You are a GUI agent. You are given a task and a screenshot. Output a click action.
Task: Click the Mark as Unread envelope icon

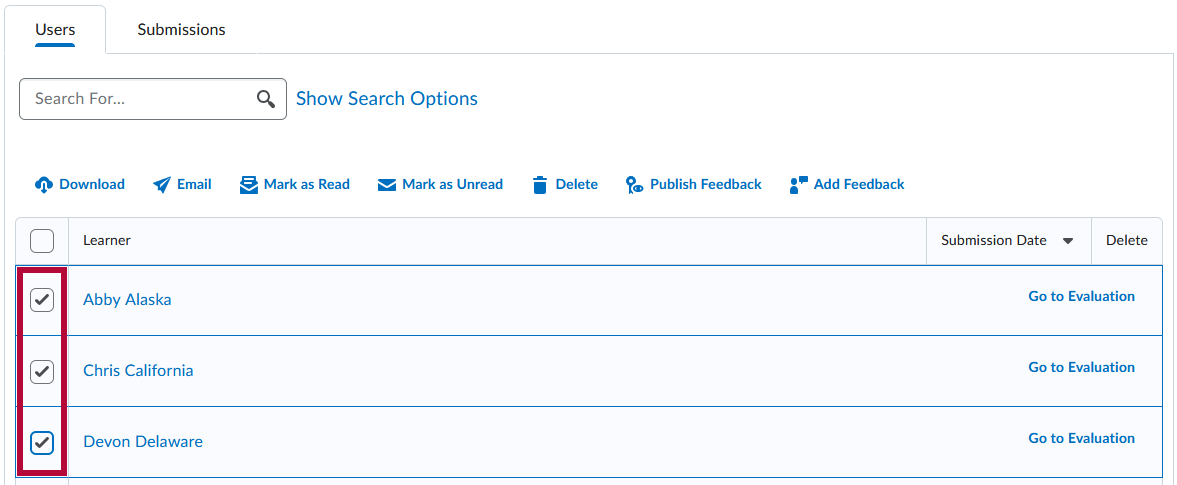[387, 185]
